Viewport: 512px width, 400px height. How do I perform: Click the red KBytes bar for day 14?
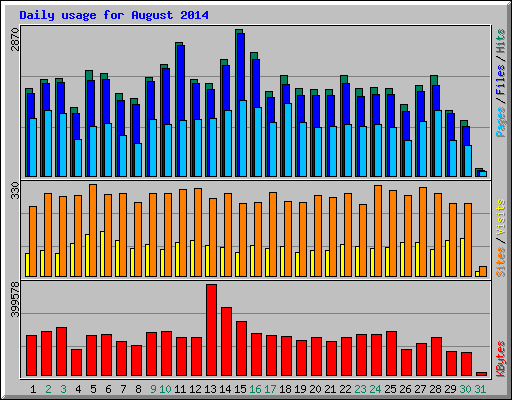[226, 342]
